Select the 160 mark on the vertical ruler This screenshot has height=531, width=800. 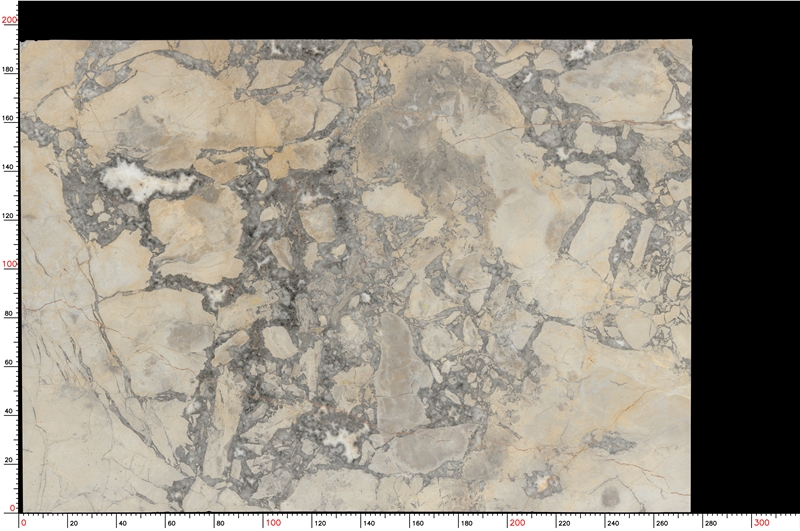(x=9, y=118)
